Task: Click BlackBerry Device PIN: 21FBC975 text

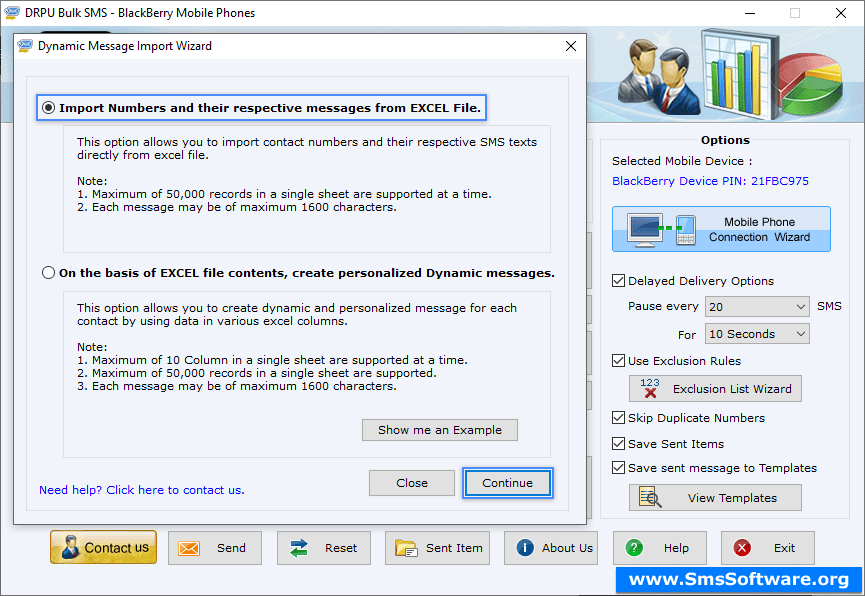Action: click(711, 181)
